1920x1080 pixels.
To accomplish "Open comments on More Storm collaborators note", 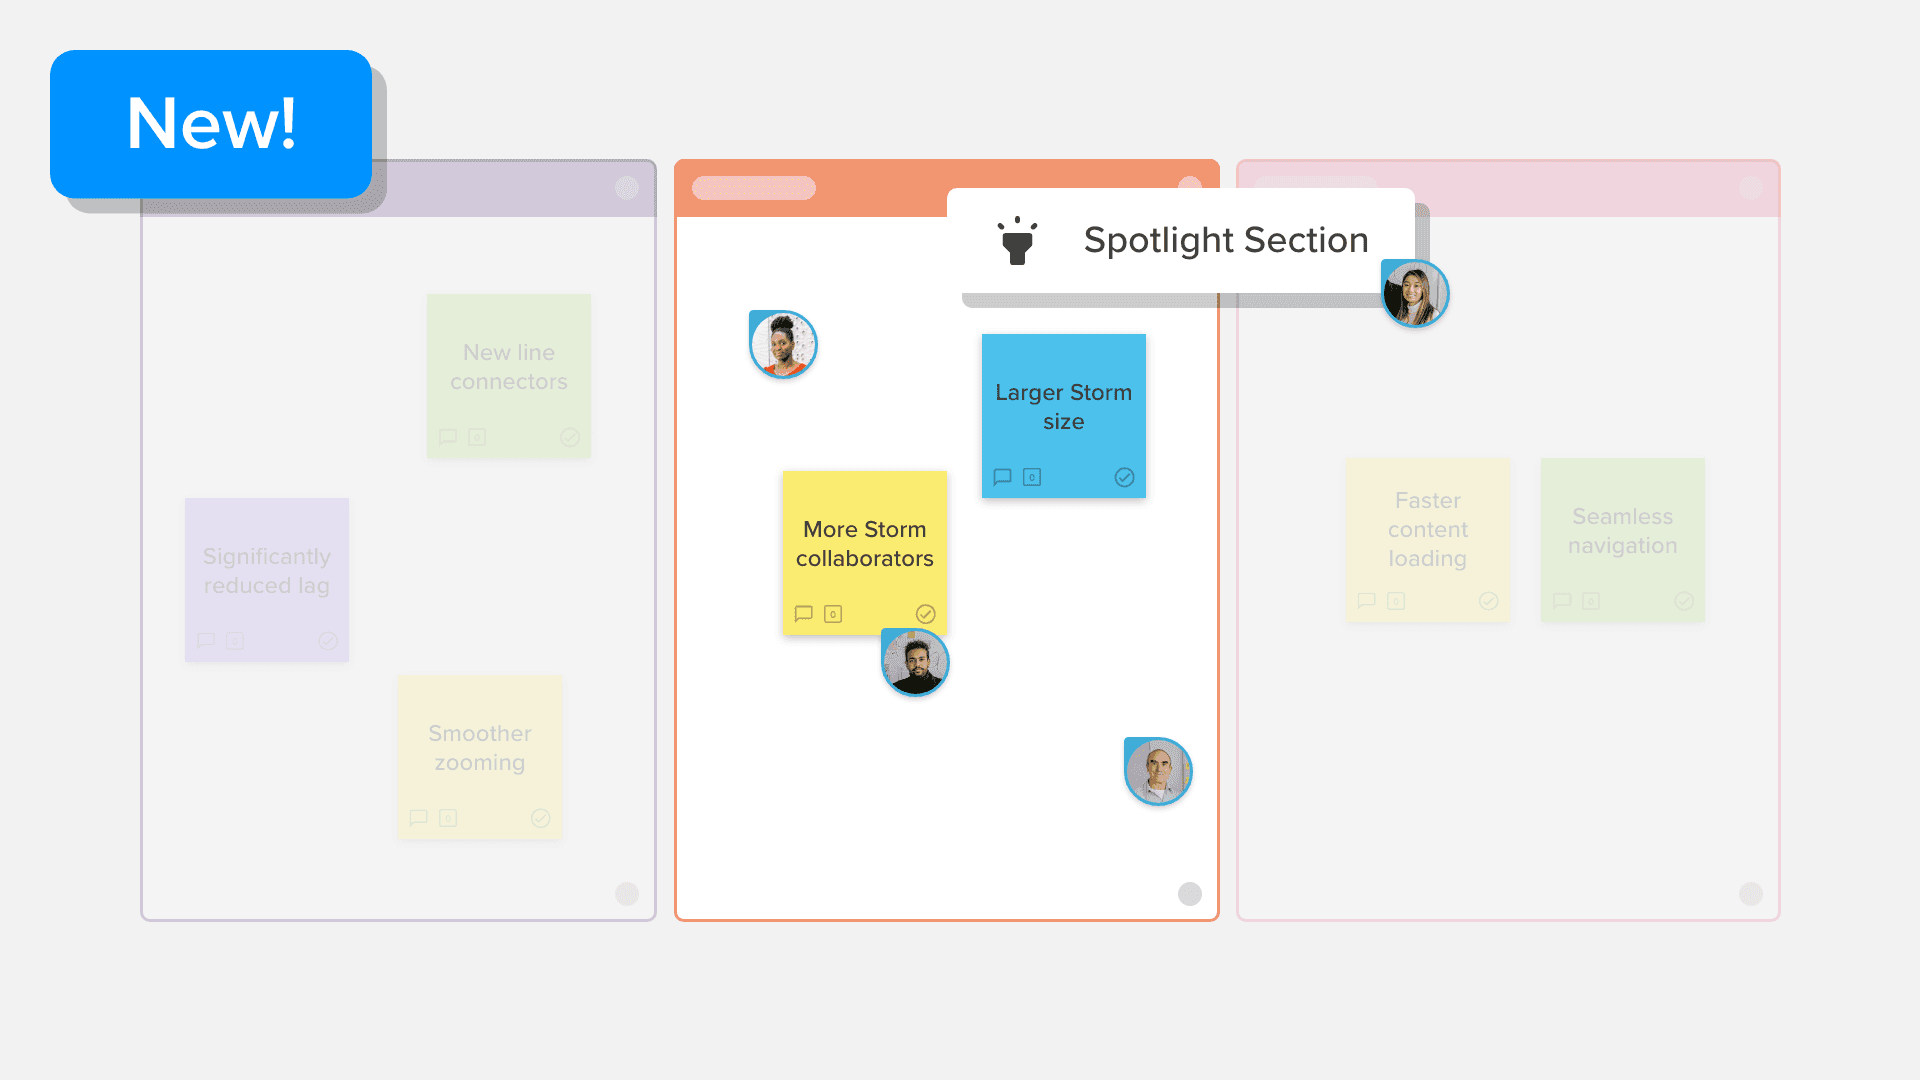I will pyautogui.click(x=803, y=614).
